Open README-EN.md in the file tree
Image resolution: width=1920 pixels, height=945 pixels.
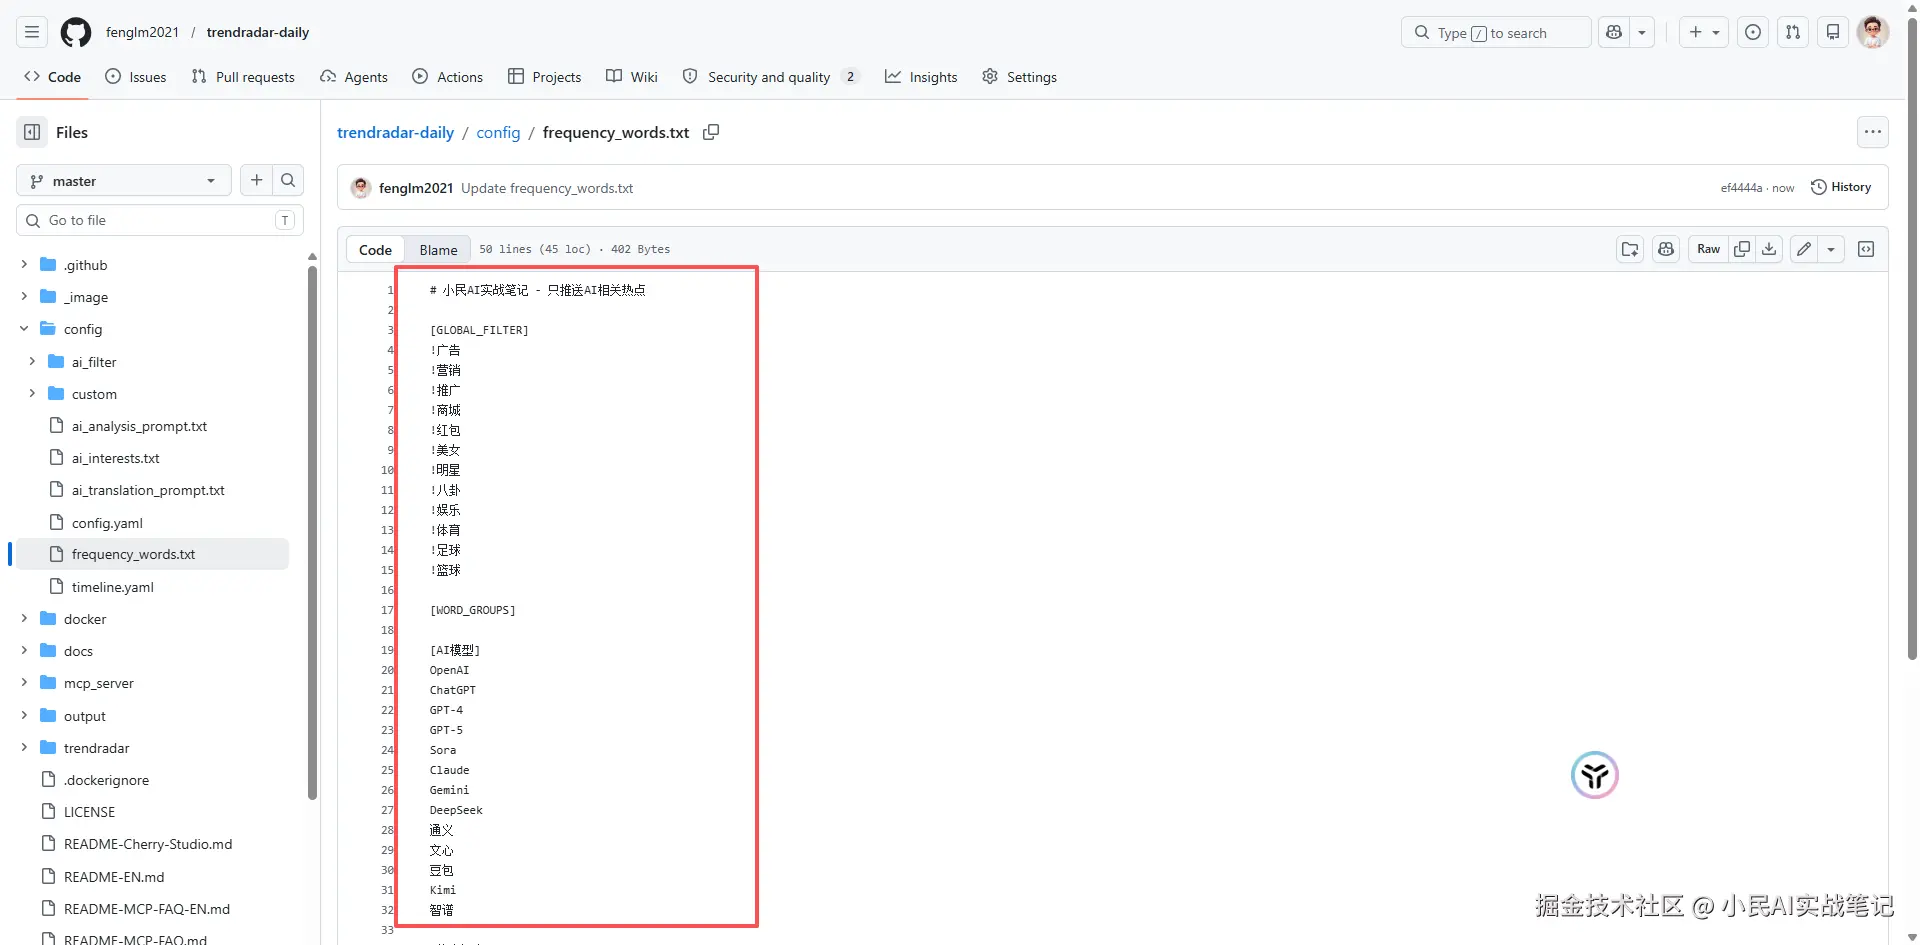point(114,877)
